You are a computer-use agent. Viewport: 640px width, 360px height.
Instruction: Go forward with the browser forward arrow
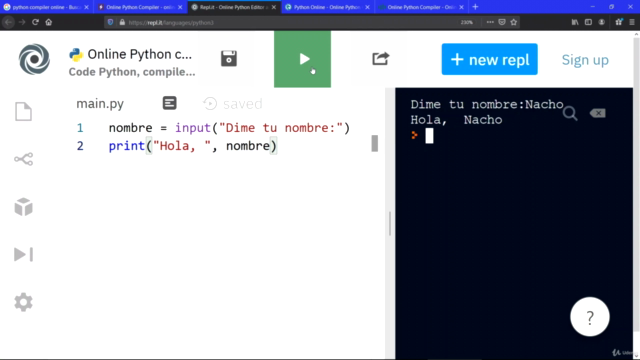(22, 22)
